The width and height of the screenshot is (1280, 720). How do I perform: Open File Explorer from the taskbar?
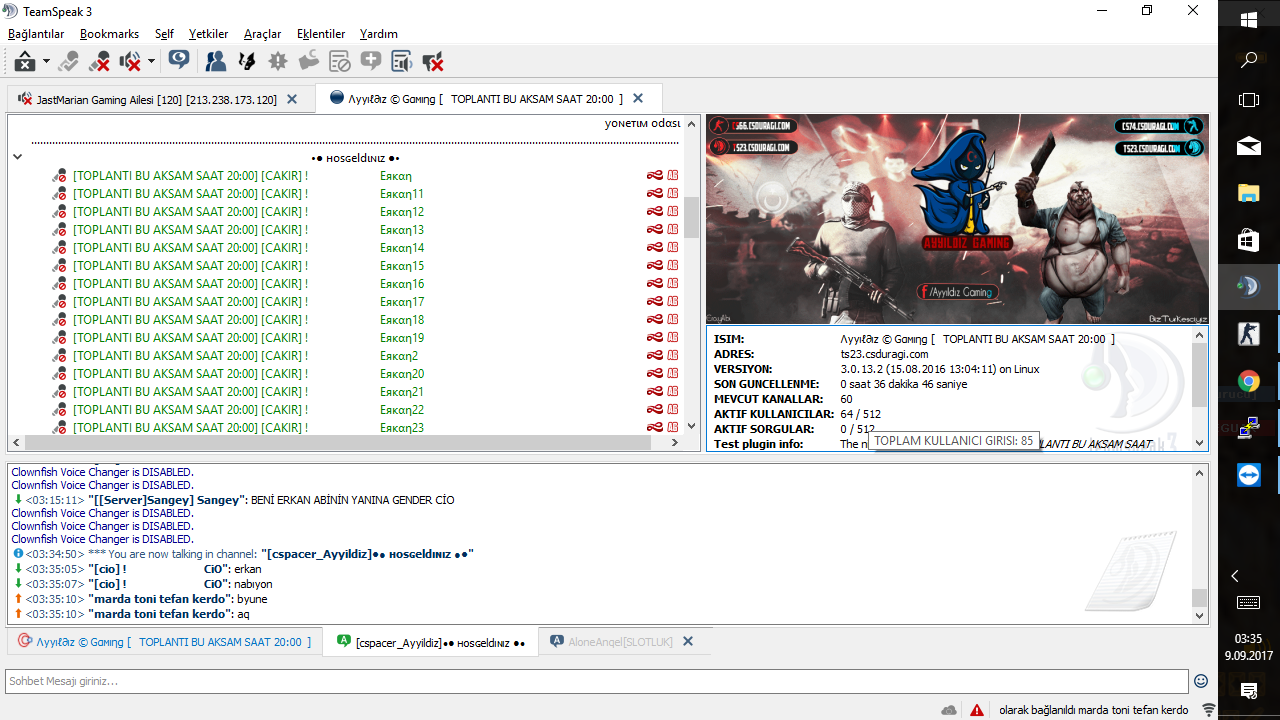(x=1248, y=193)
